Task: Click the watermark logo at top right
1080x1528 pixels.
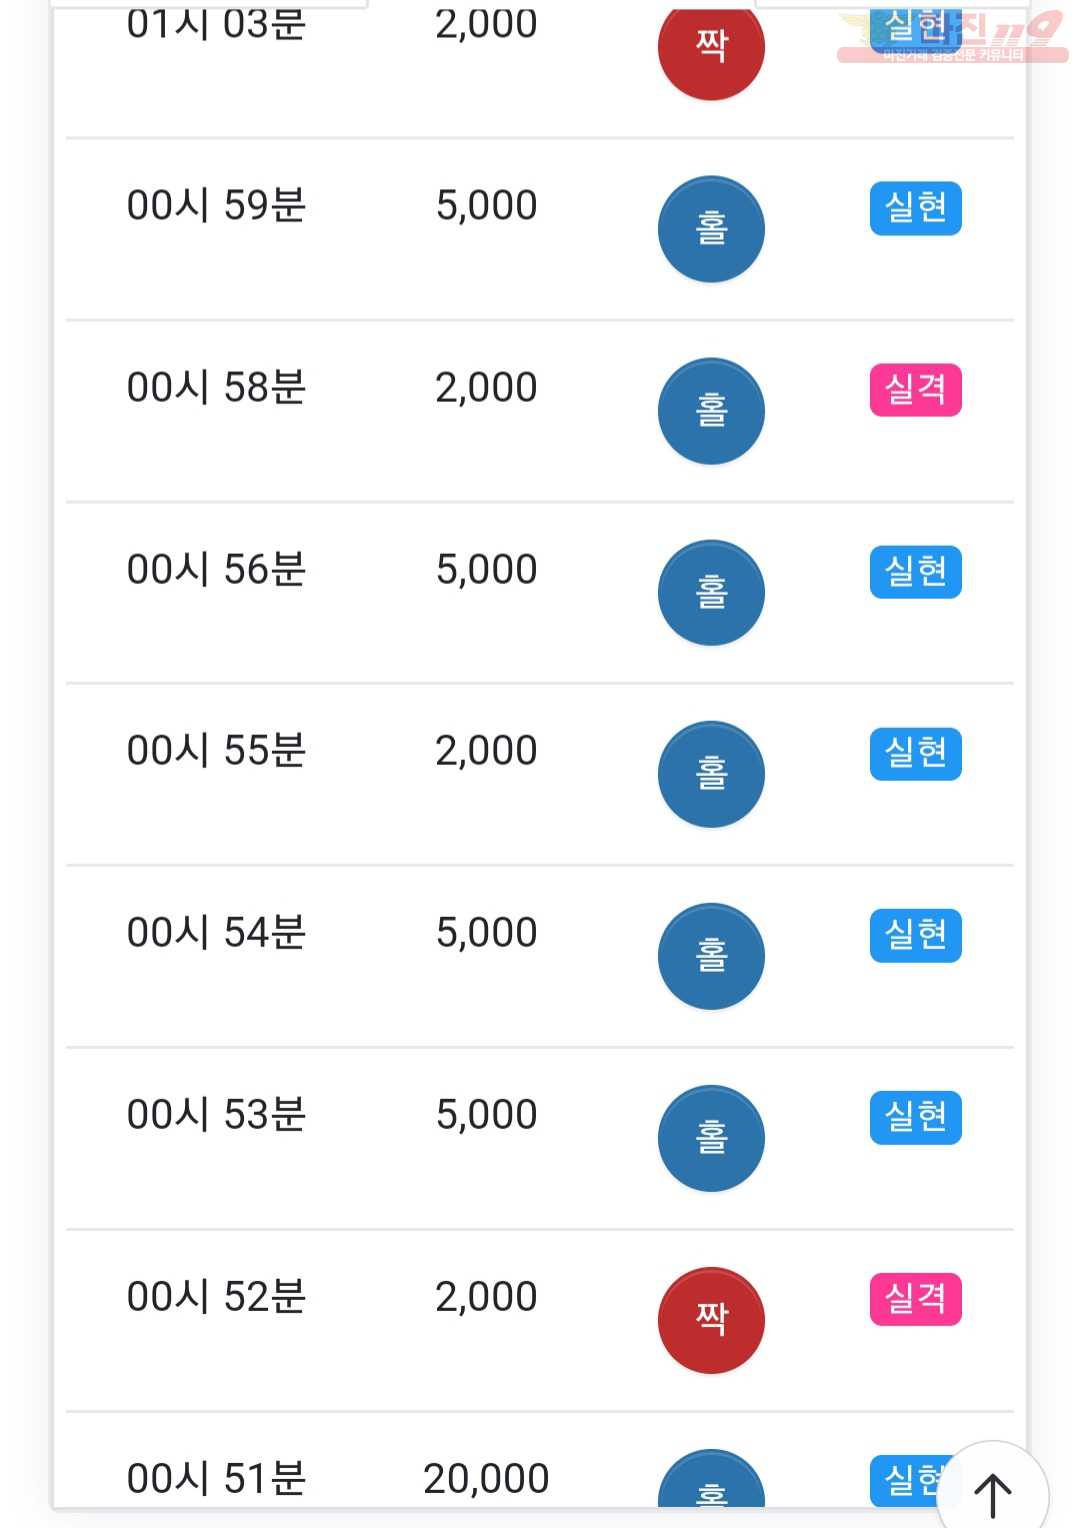Action: tap(952, 38)
